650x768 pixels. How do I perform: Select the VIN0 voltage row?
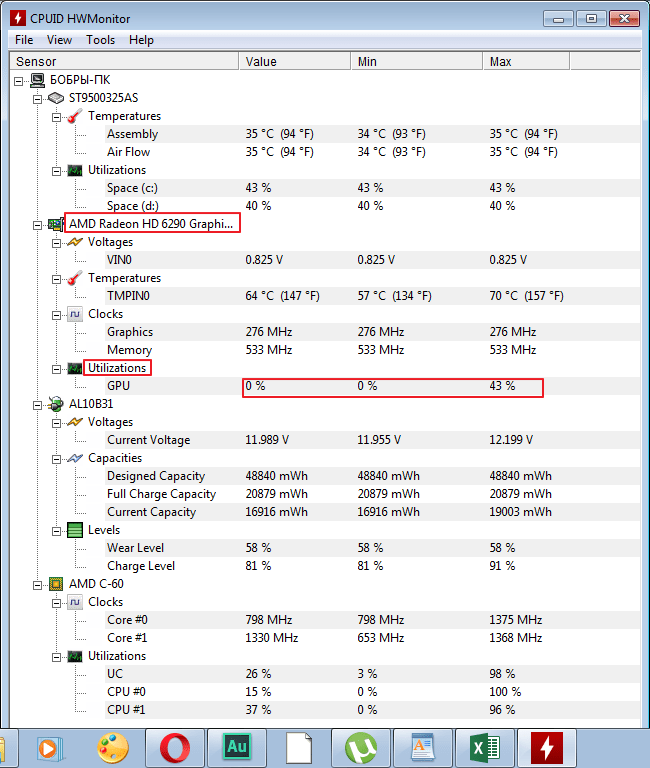[372, 260]
